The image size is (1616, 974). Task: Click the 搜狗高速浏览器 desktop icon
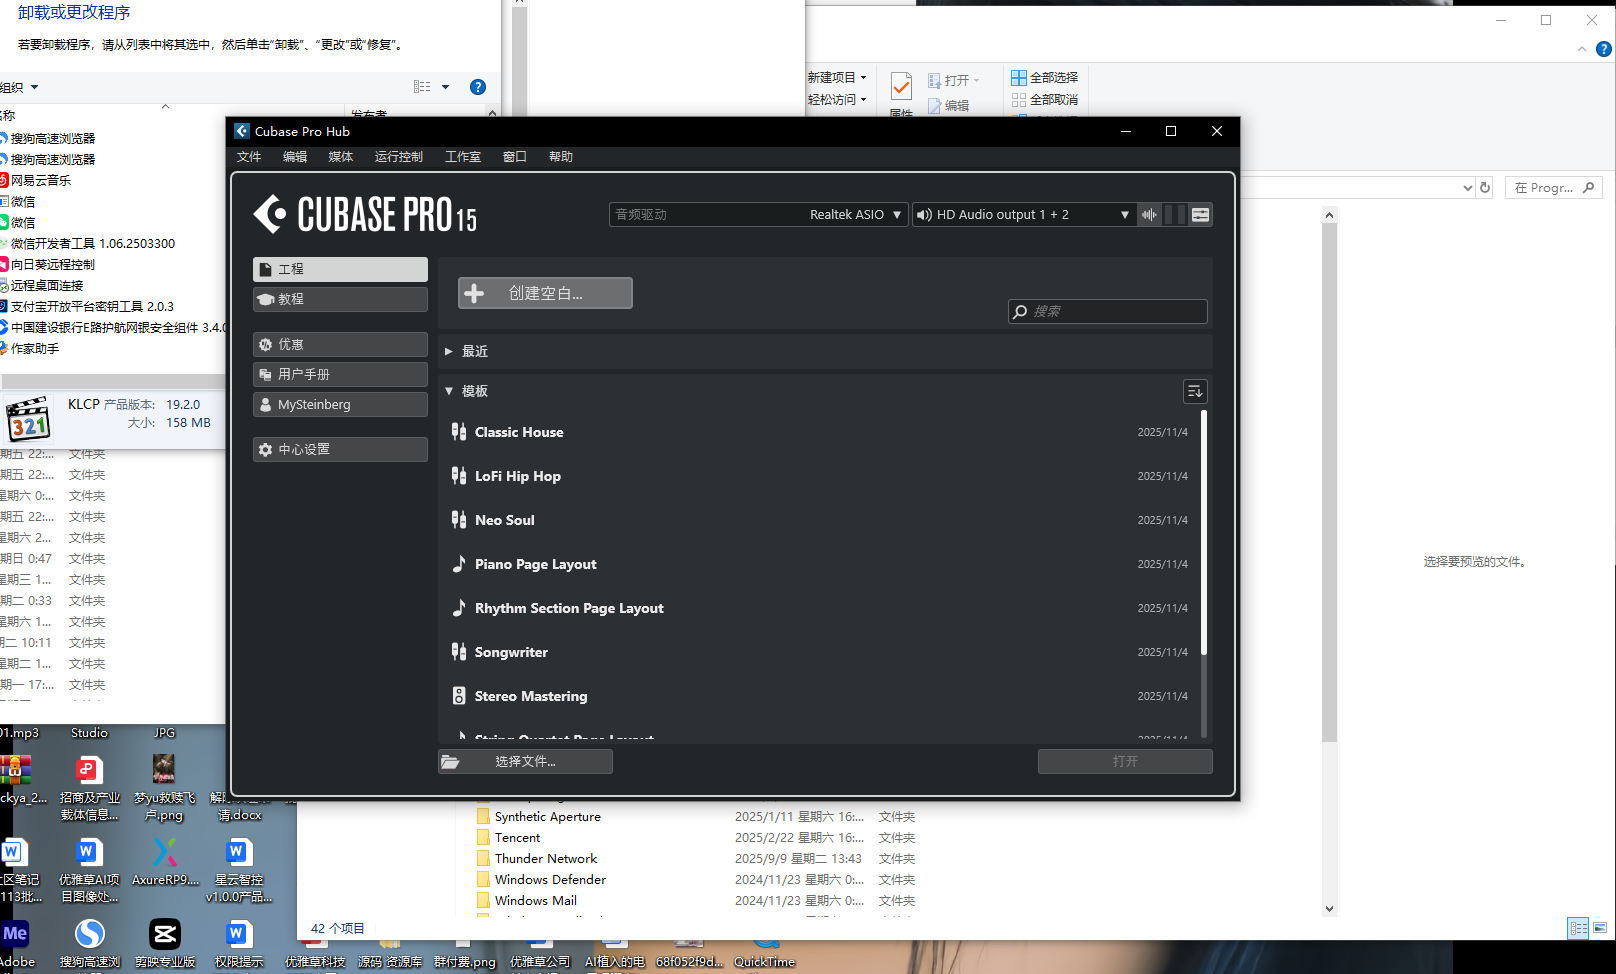pos(90,943)
